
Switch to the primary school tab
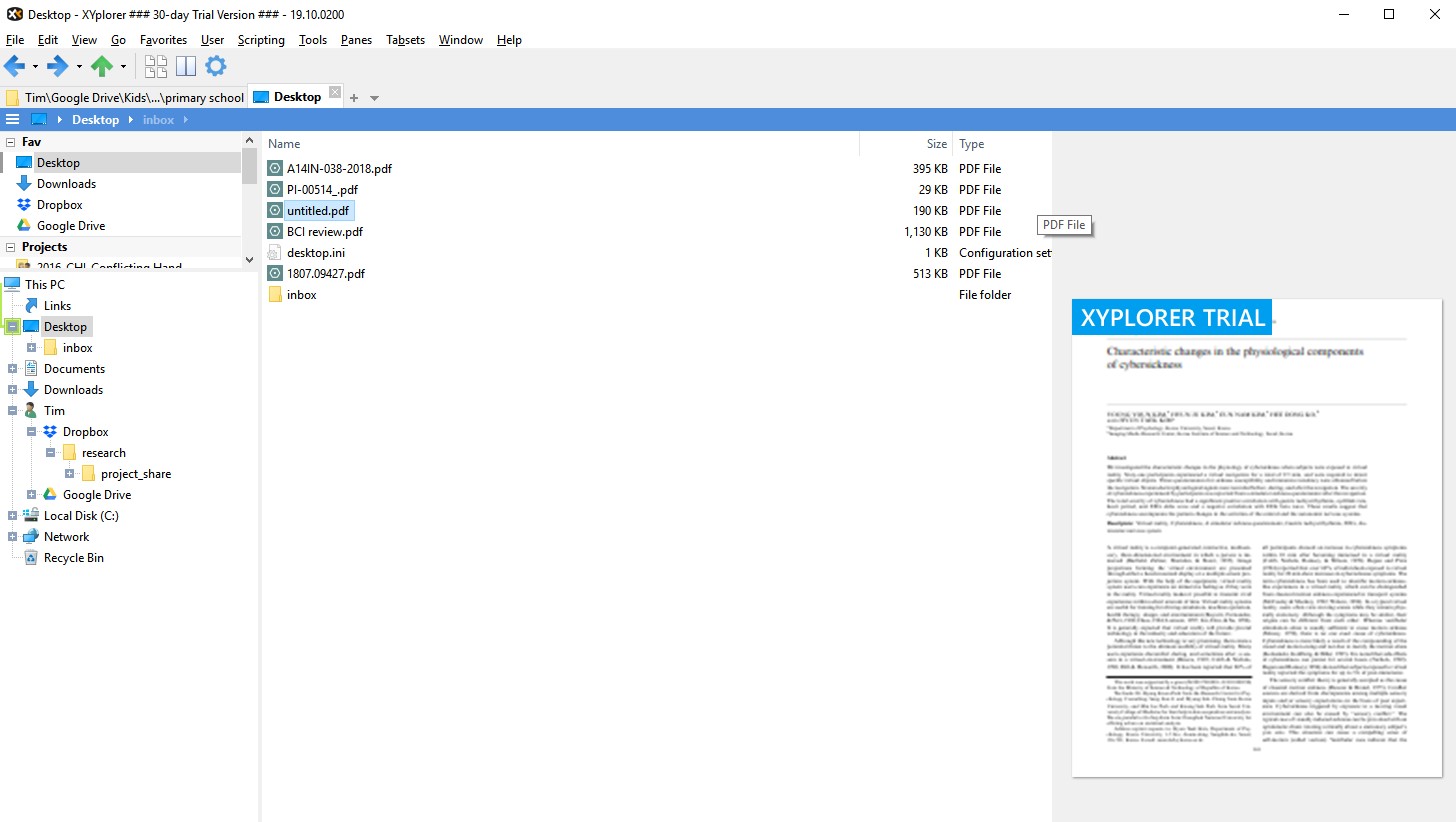pyautogui.click(x=130, y=97)
